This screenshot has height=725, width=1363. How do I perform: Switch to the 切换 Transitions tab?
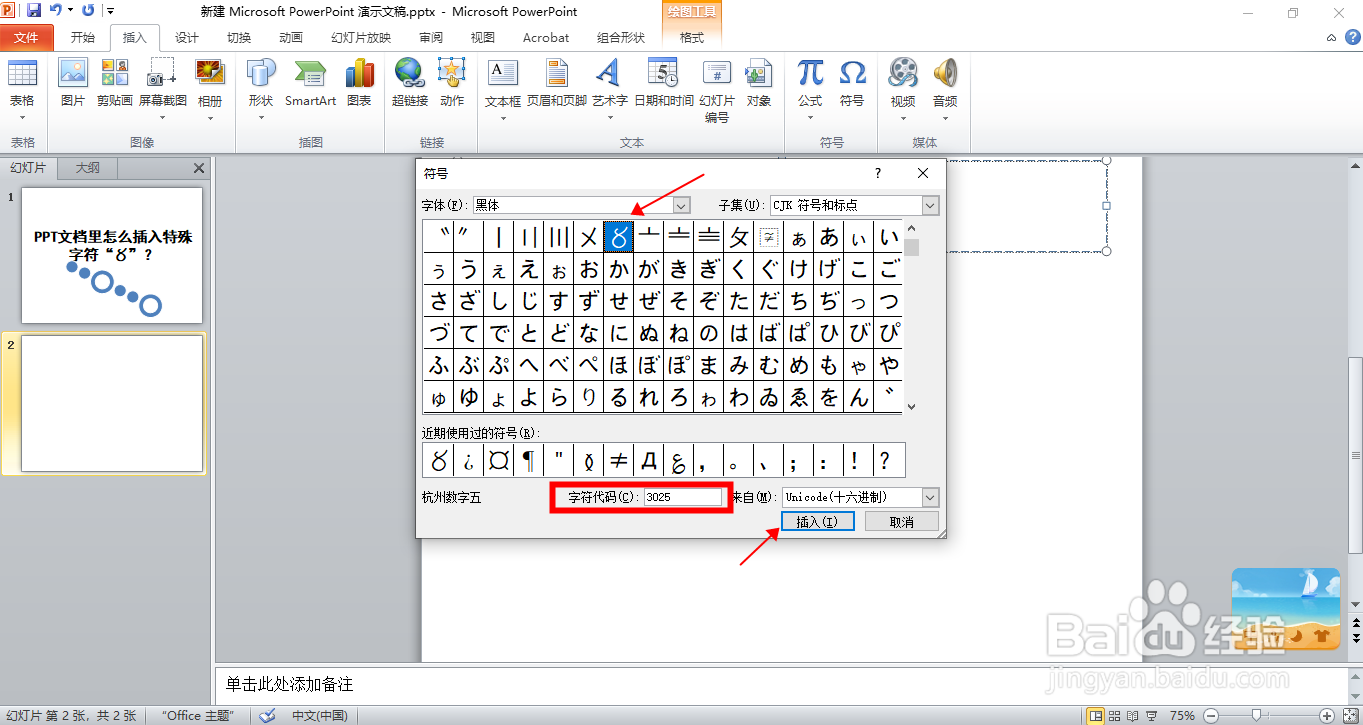[239, 38]
